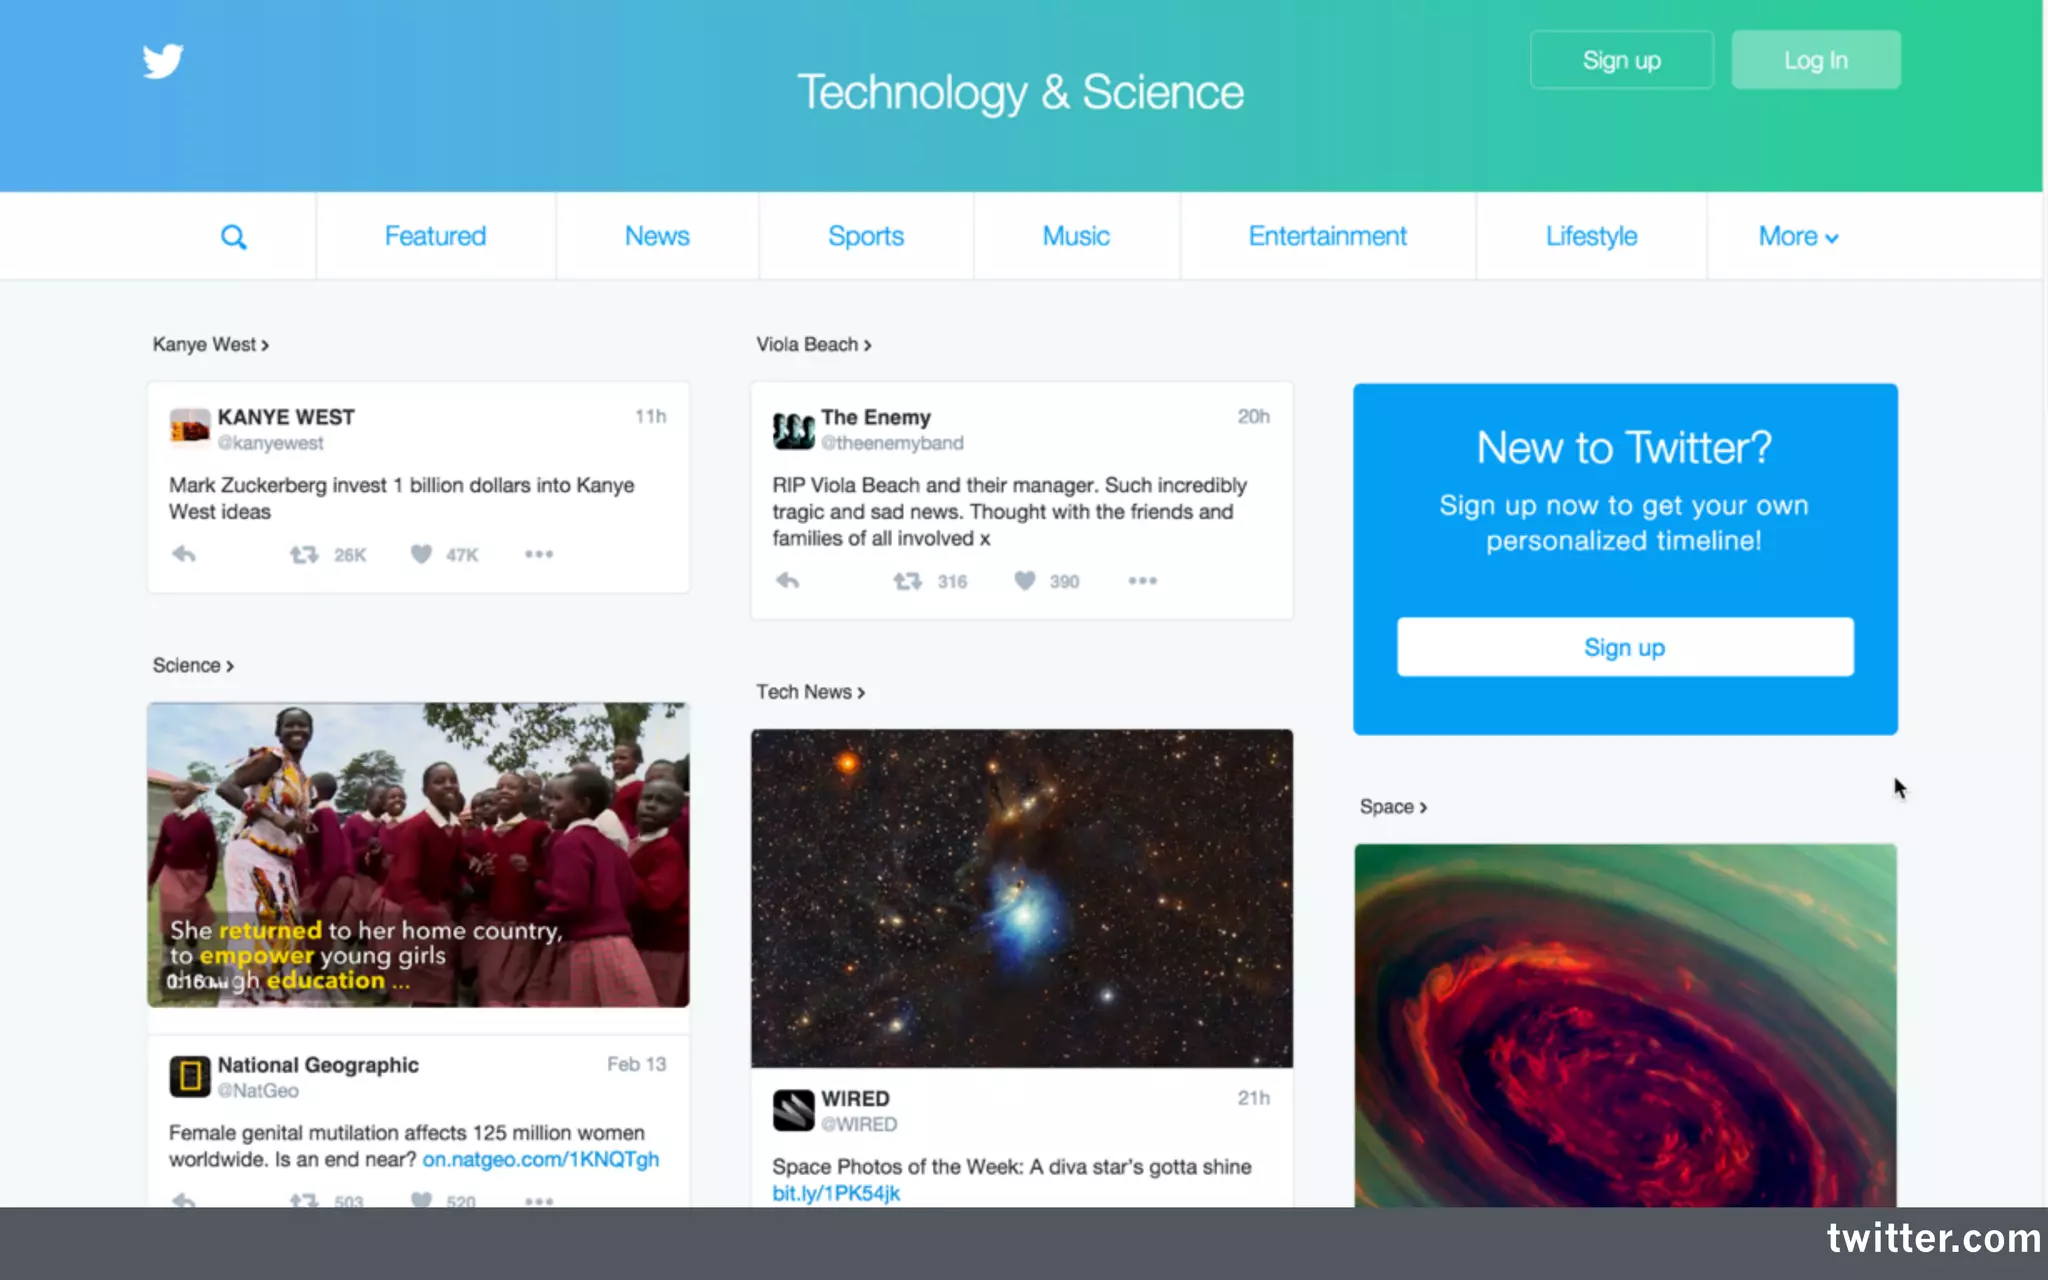Open search with the magnifier icon
This screenshot has width=2048, height=1280.
pos(233,237)
